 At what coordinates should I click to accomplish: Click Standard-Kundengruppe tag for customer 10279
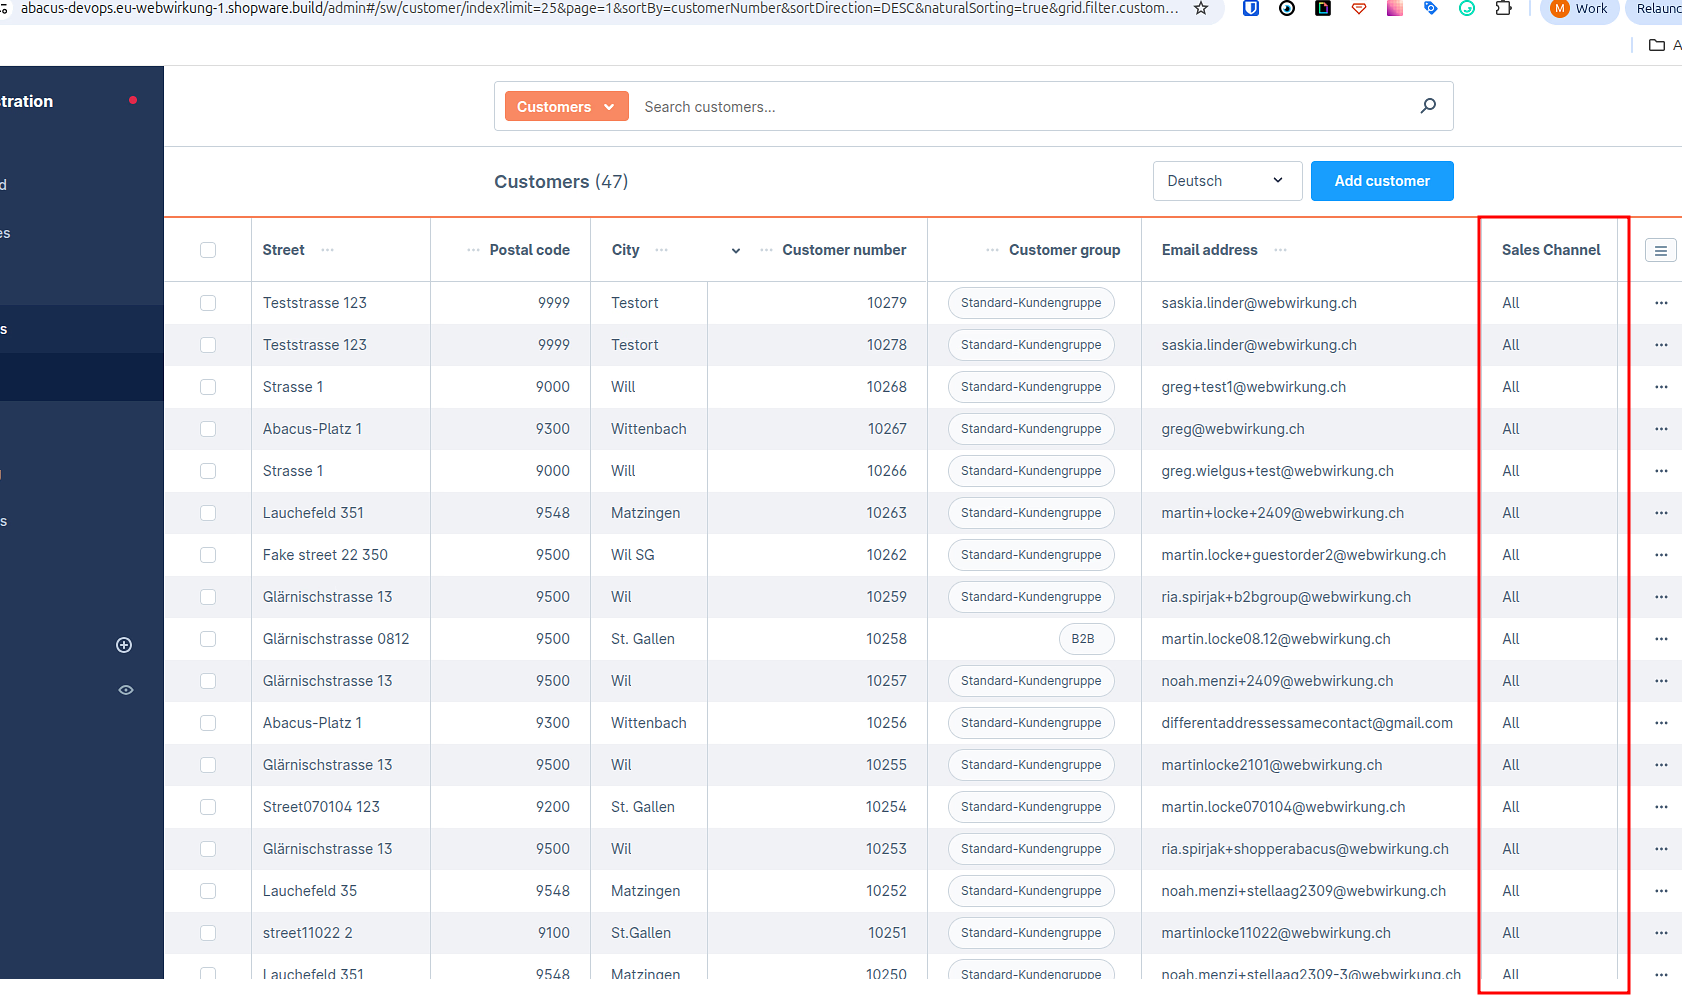[1031, 303]
